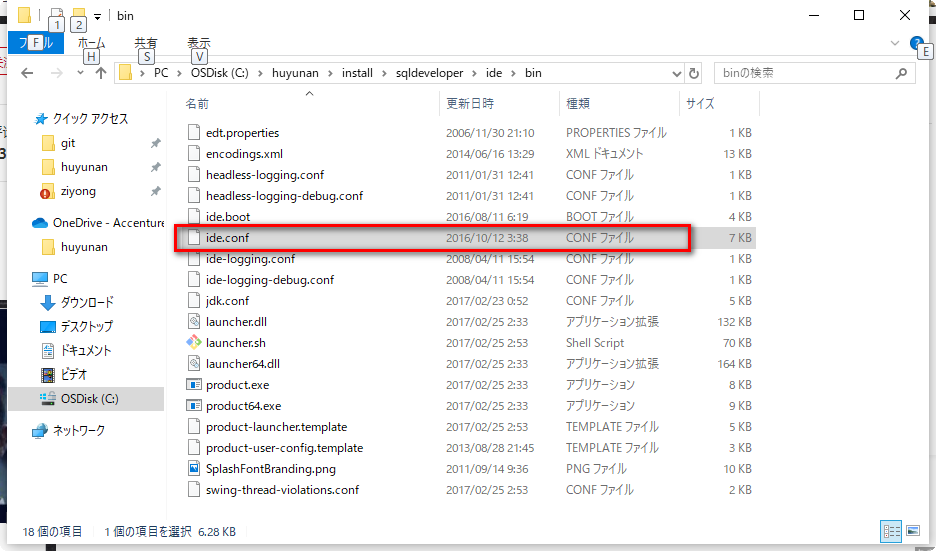Open recent locations dropdown beside forward arrow
The image size is (936, 551).
[80, 73]
